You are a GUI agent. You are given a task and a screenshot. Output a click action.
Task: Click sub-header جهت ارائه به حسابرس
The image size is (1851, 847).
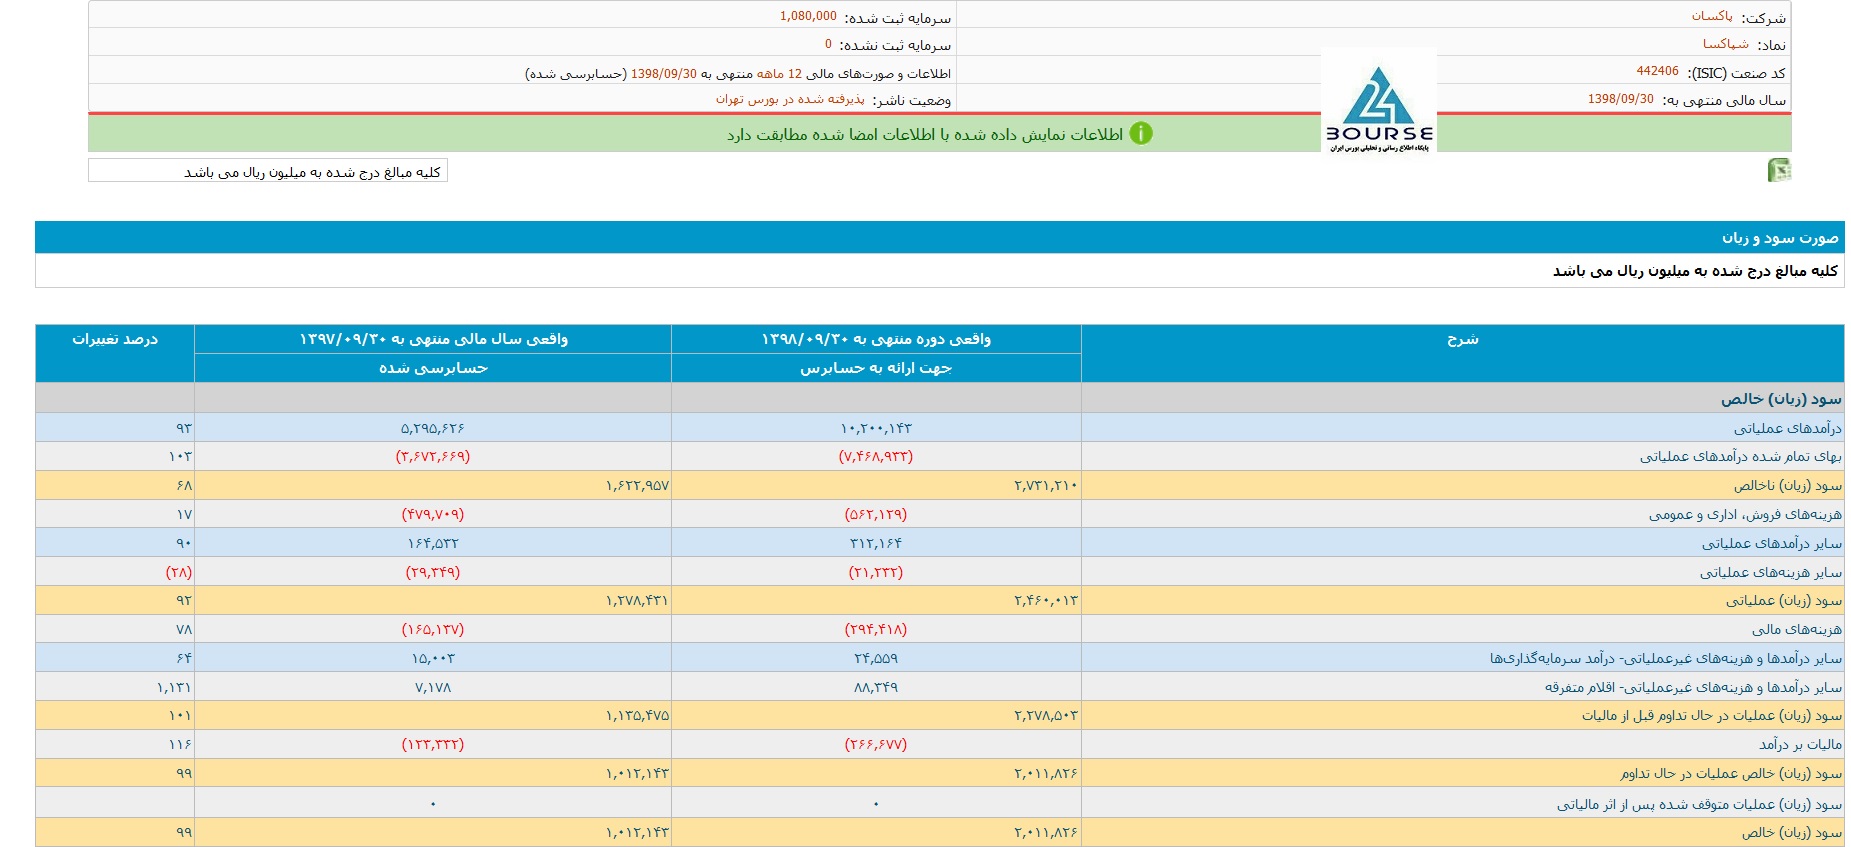[876, 368]
